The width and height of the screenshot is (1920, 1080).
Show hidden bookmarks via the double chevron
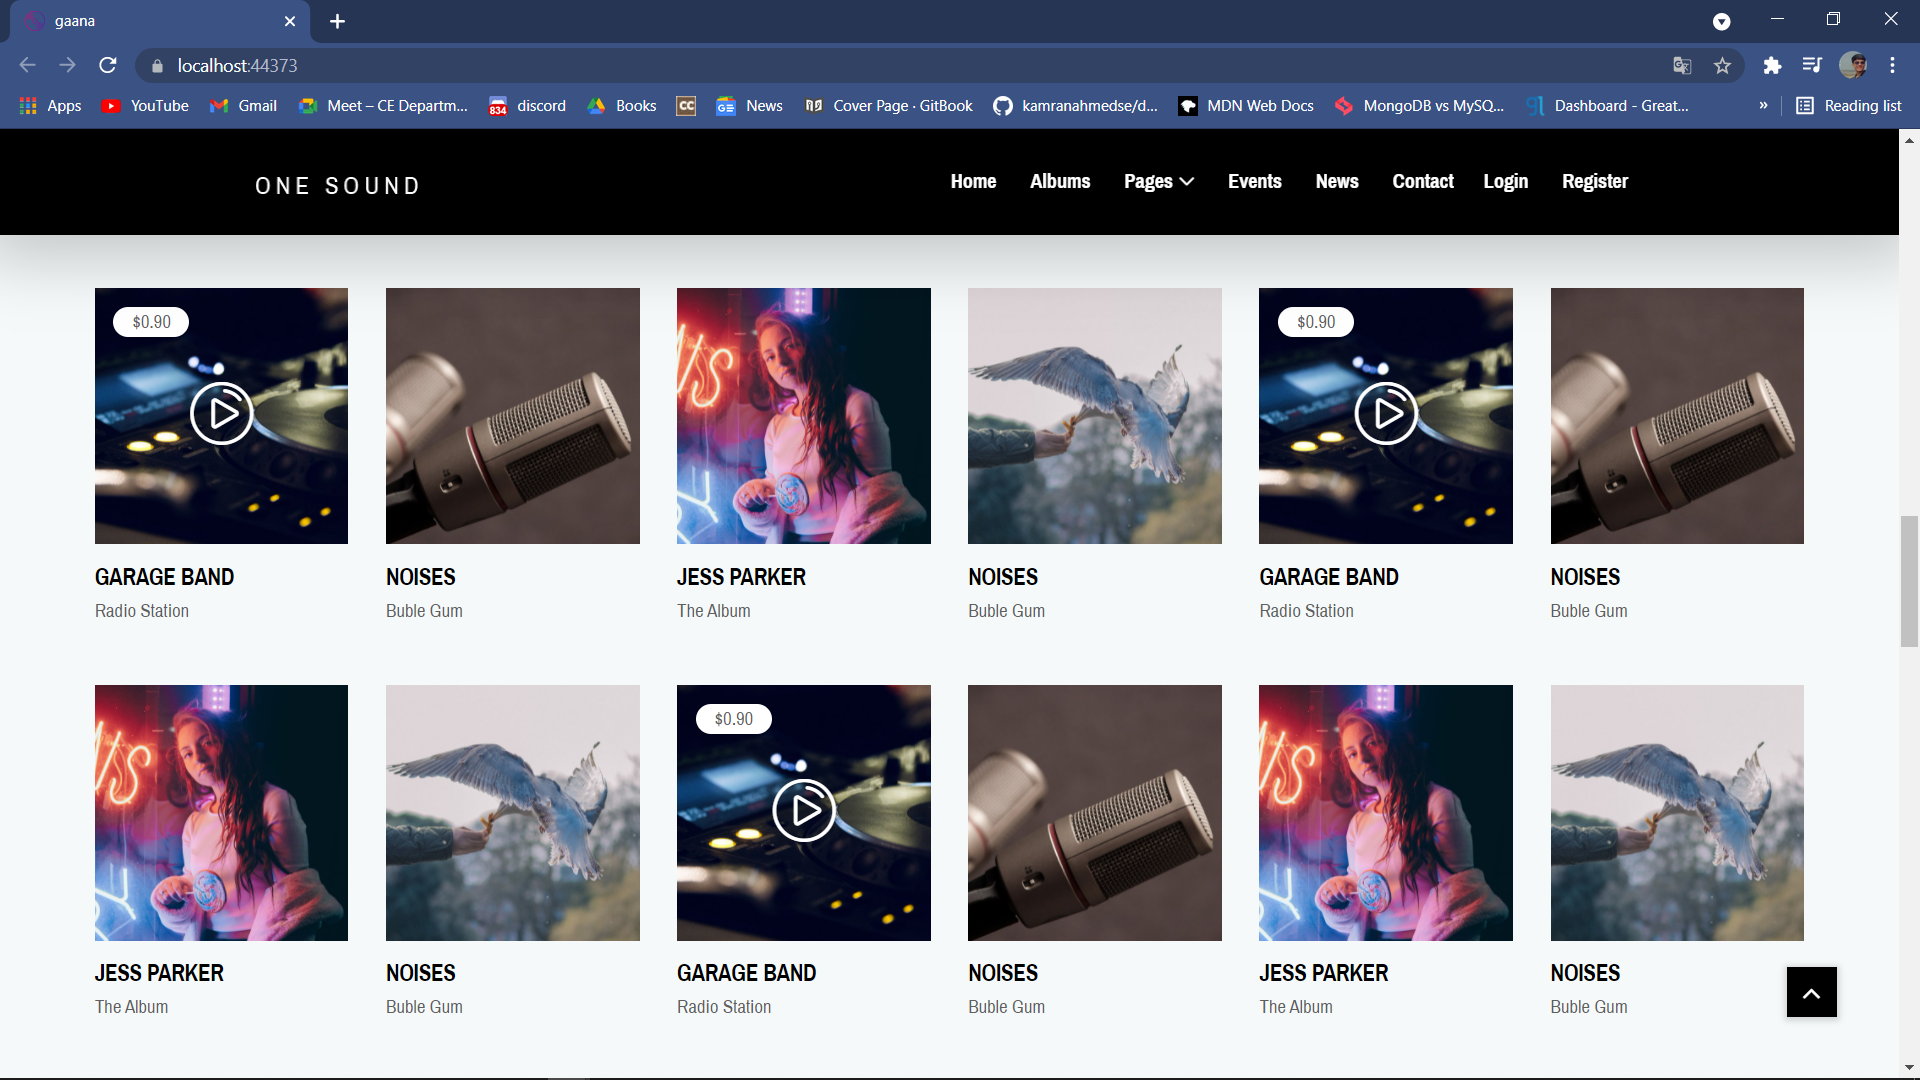1763,106
